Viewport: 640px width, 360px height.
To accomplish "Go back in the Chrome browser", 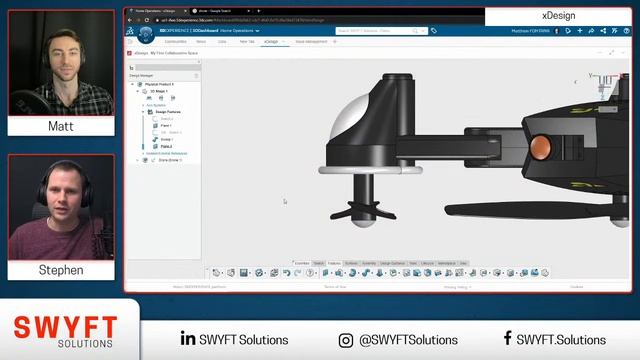I will coord(130,20).
